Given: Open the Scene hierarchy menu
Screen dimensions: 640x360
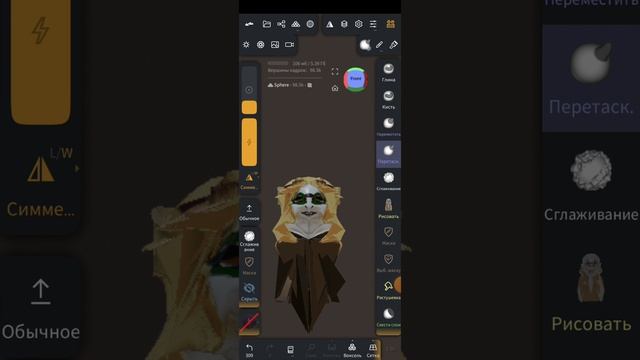Looking at the screenshot, I should [x=281, y=24].
